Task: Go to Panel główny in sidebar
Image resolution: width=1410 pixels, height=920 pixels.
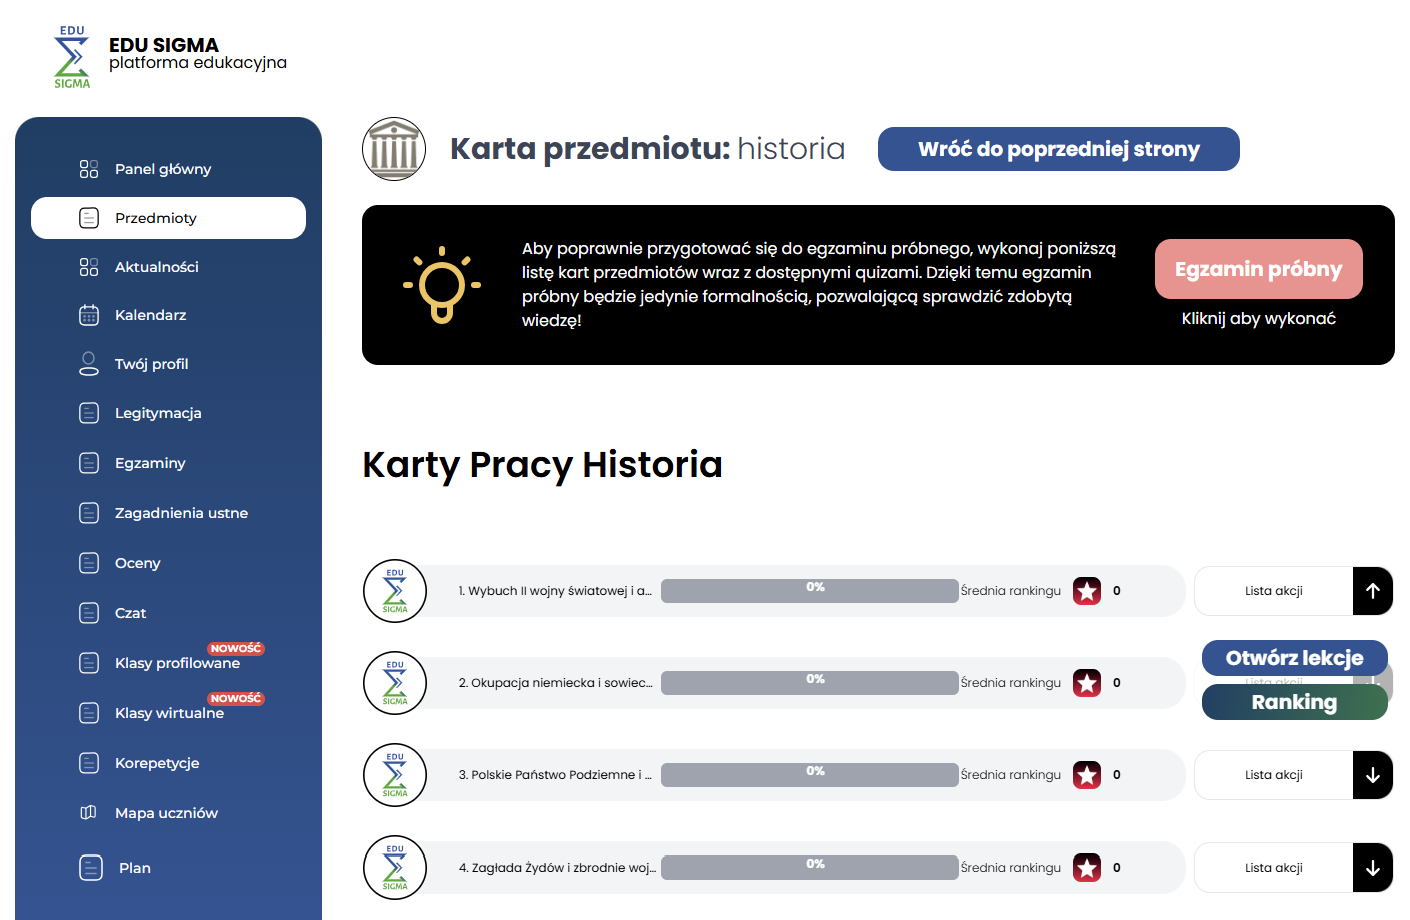Action: click(163, 169)
